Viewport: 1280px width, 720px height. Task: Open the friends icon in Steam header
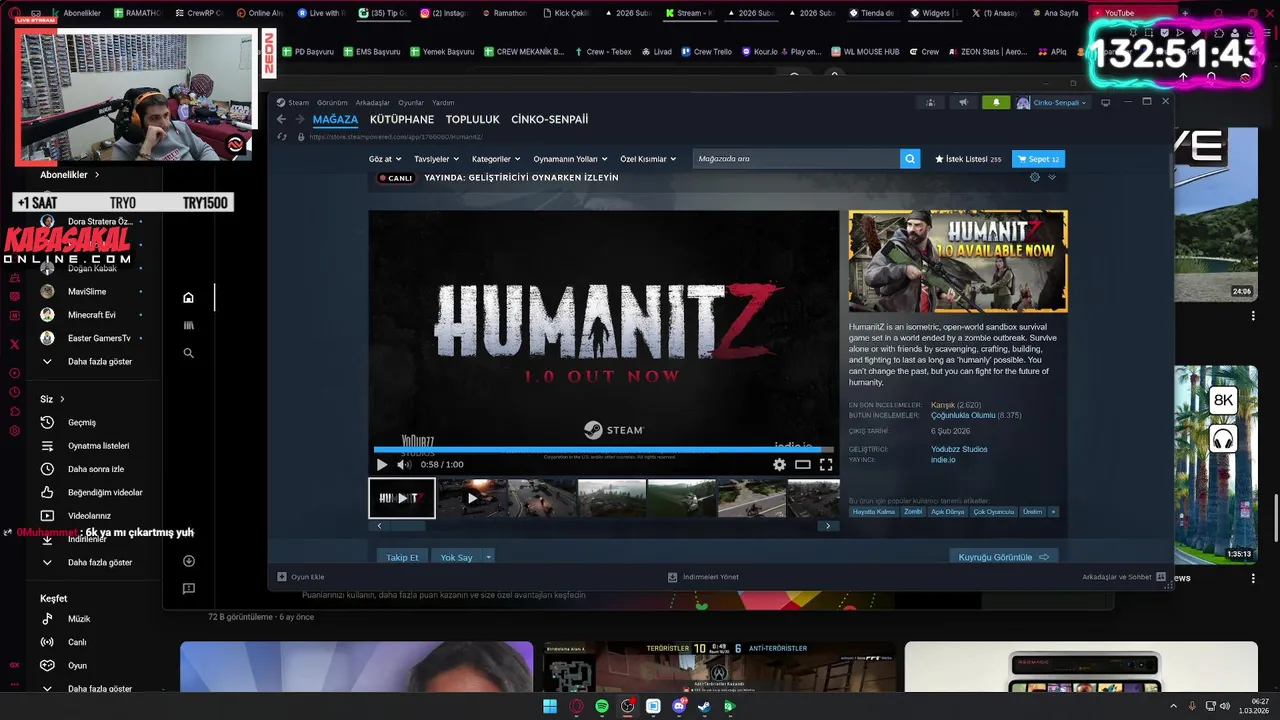930,102
